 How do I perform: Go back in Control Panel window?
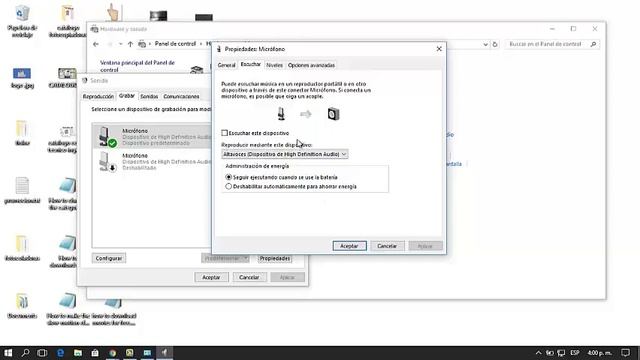(x=96, y=44)
